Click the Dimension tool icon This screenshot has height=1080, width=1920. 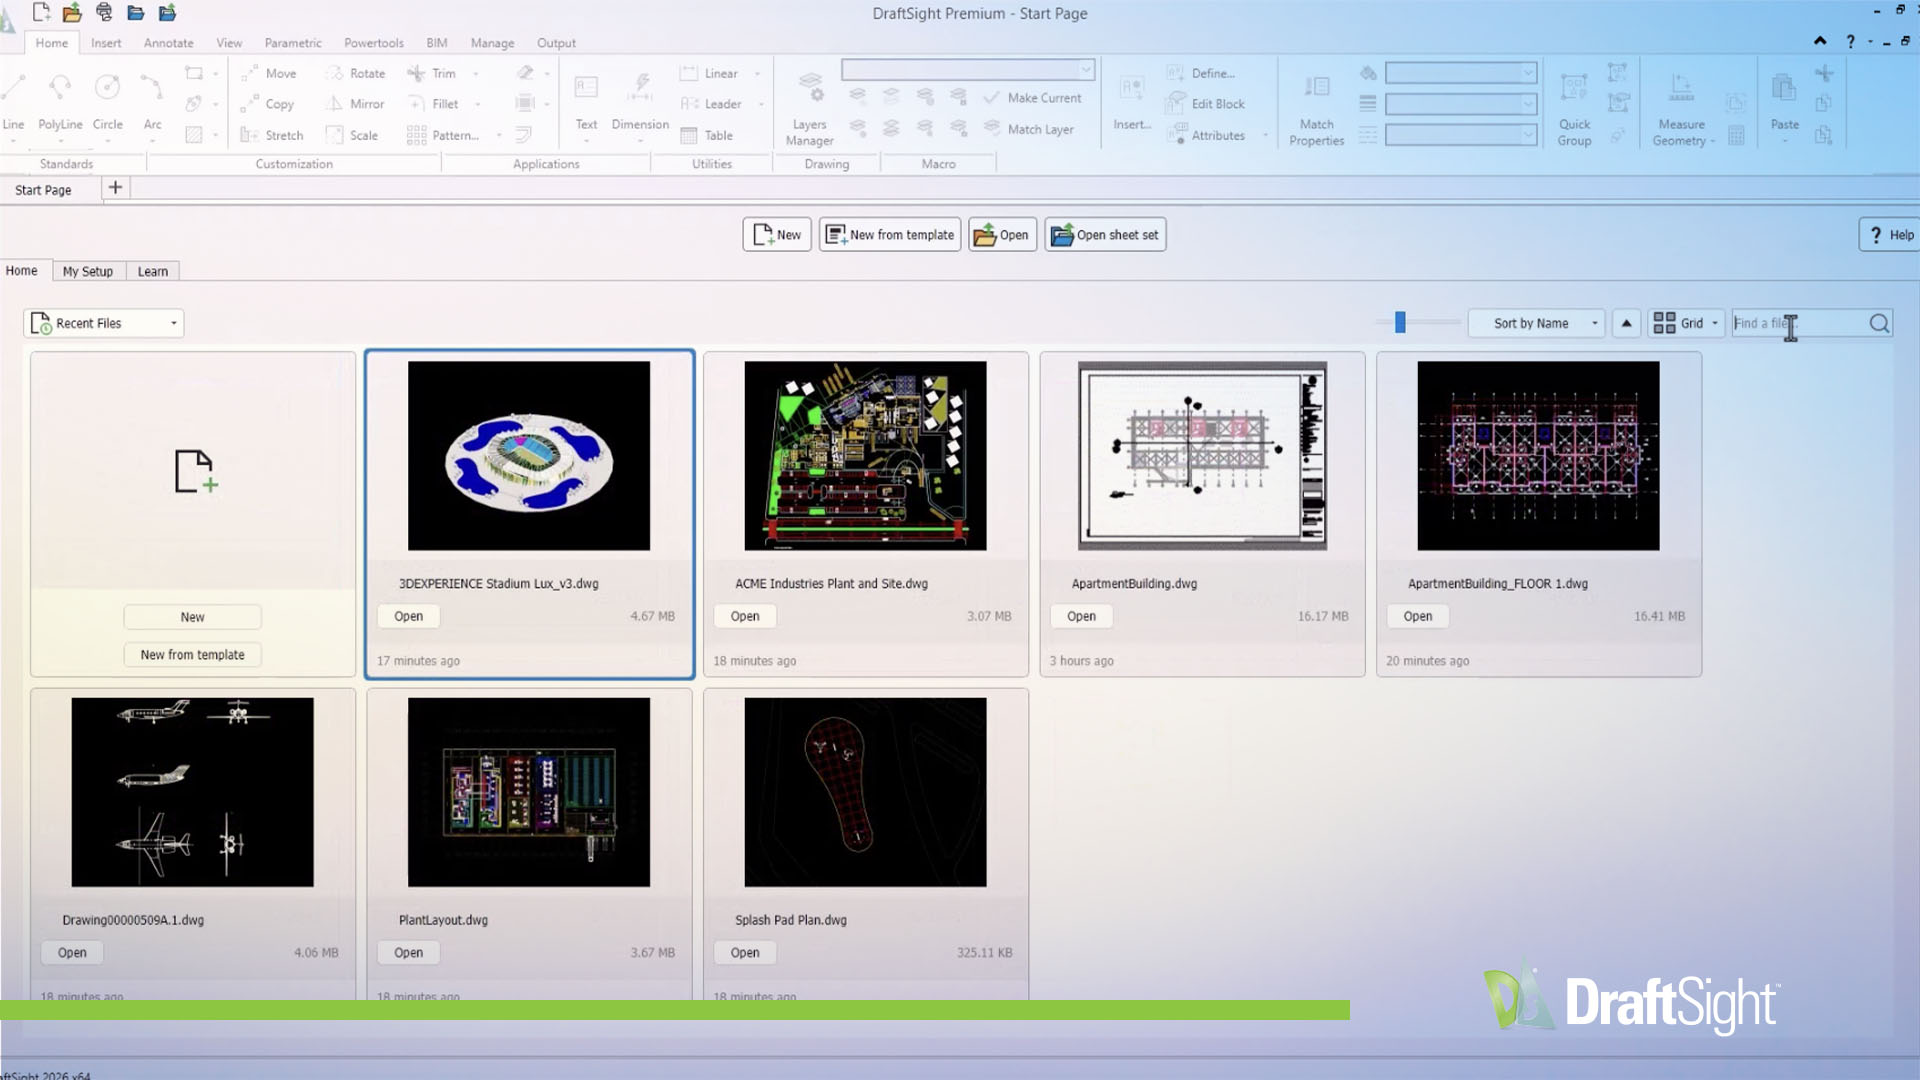640,87
